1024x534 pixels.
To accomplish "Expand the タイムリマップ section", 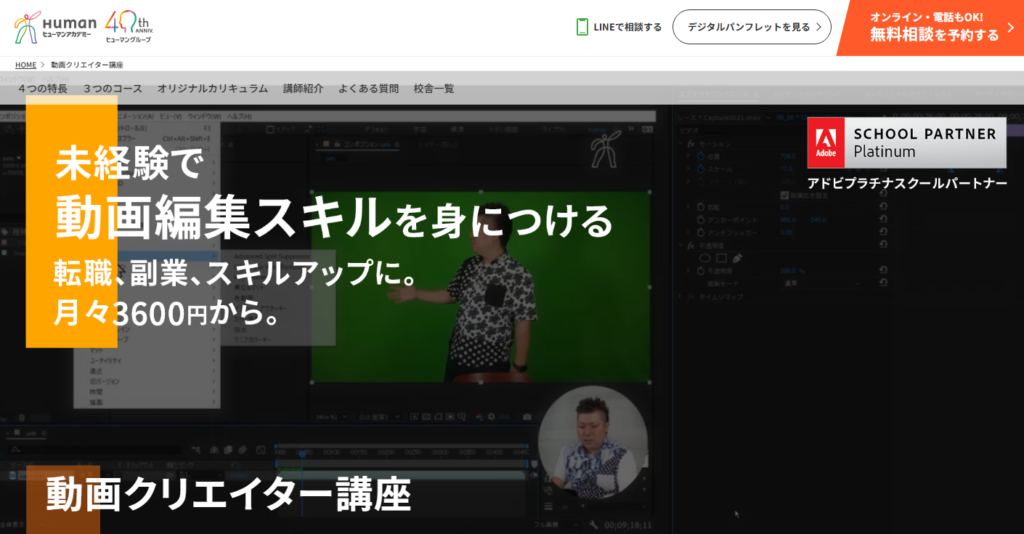I will 678,297.
